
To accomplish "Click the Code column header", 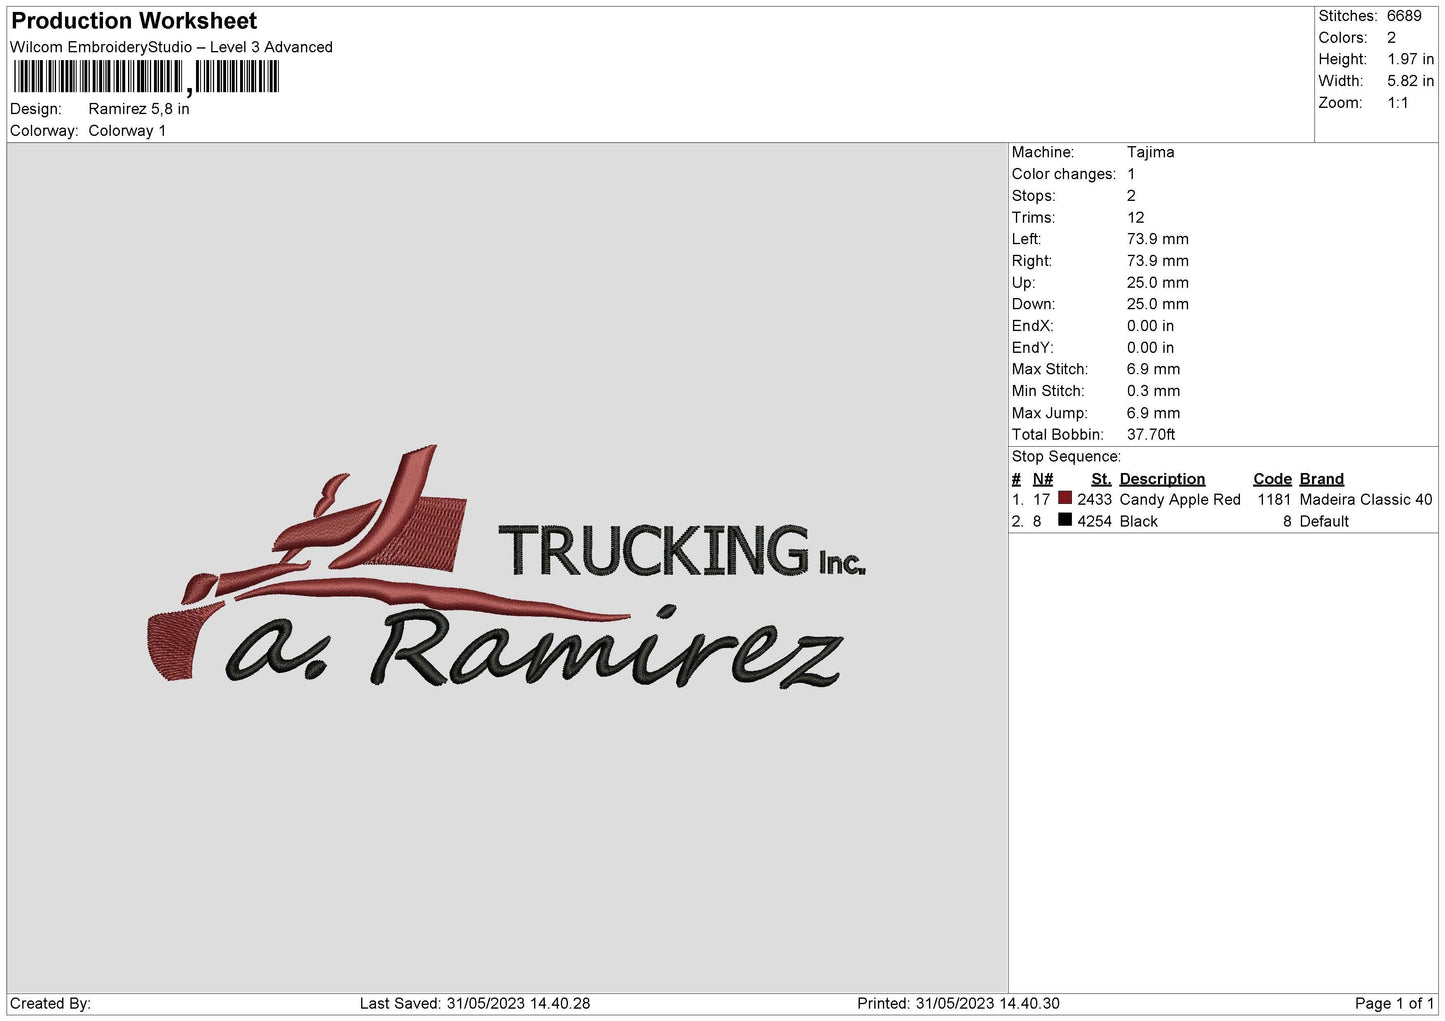I will click(x=1272, y=479).
